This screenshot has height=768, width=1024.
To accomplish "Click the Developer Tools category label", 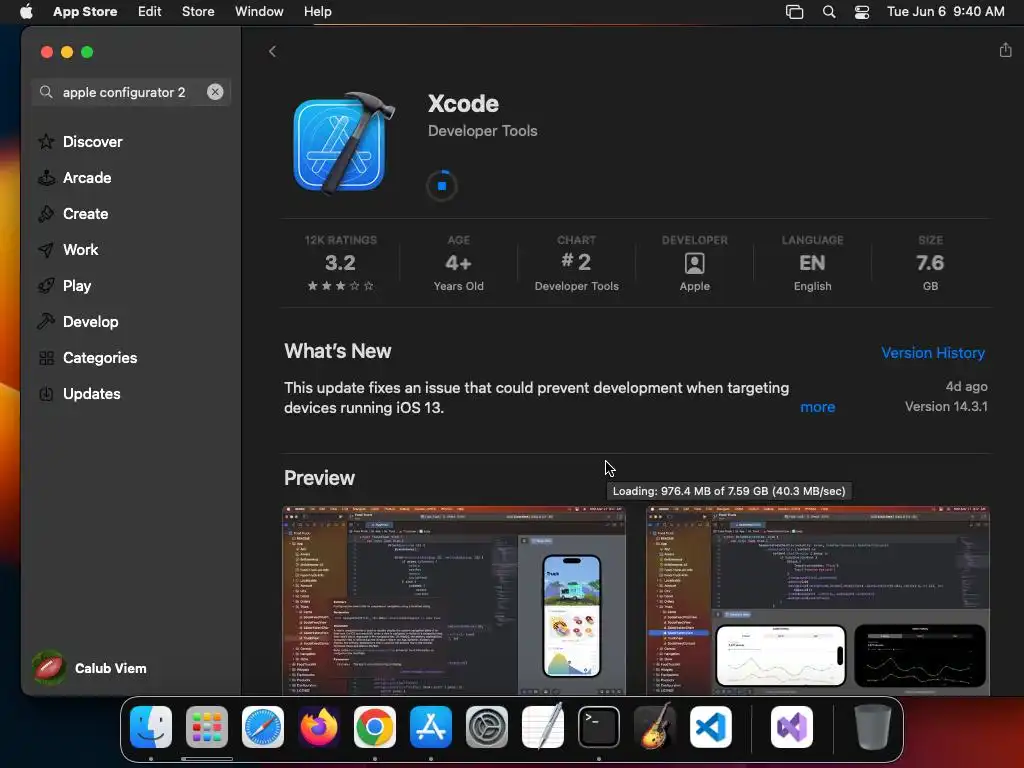I will [483, 131].
